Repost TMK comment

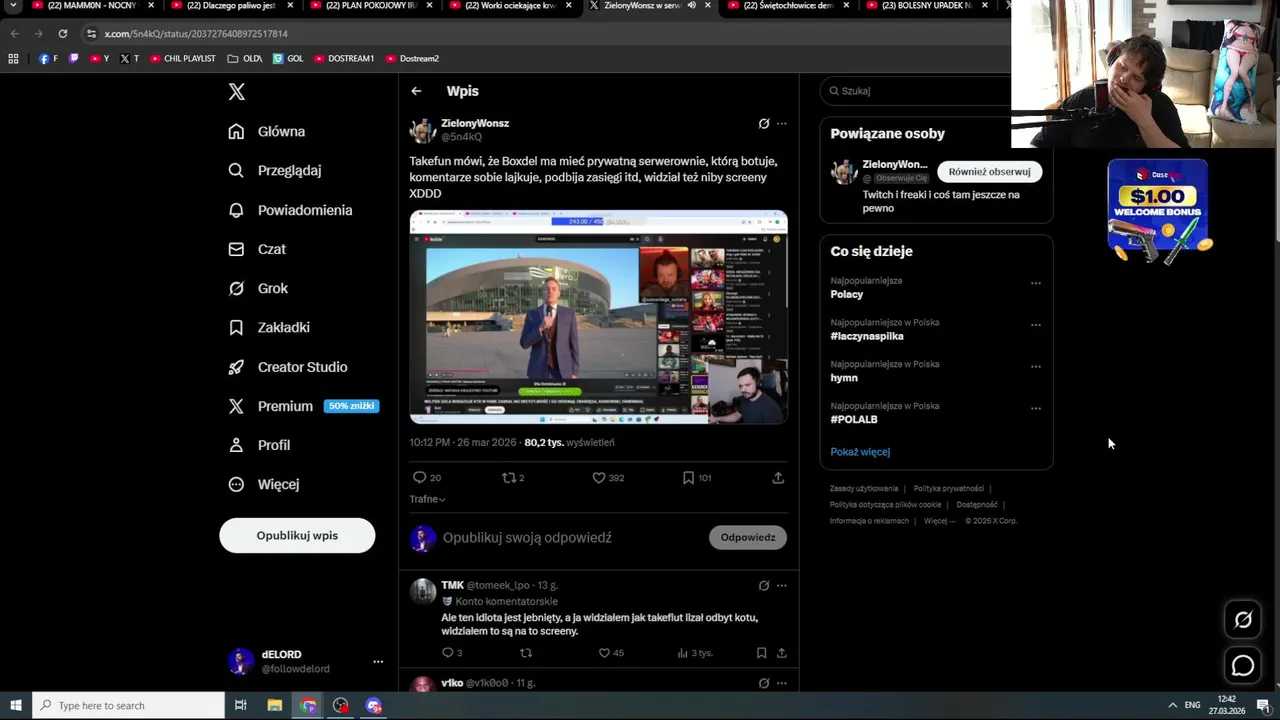[526, 653]
